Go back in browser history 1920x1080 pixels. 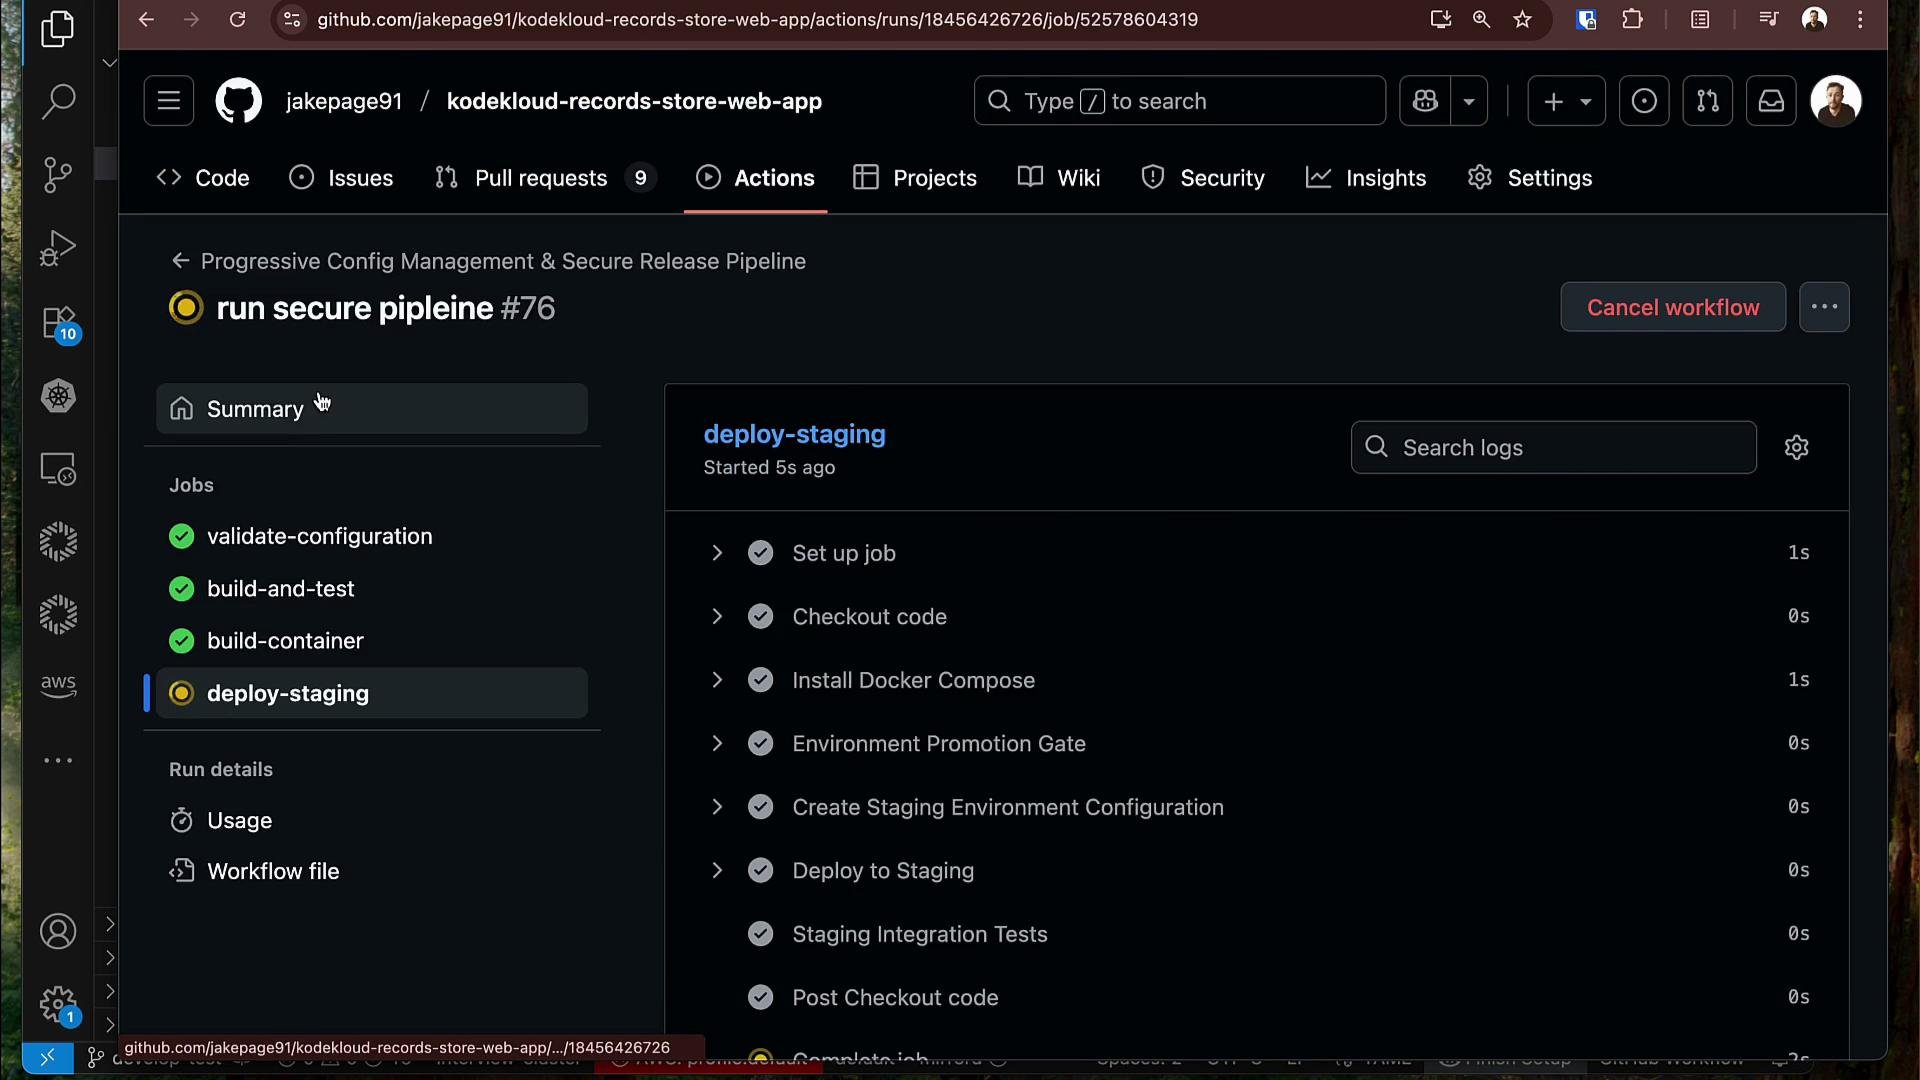coord(146,19)
